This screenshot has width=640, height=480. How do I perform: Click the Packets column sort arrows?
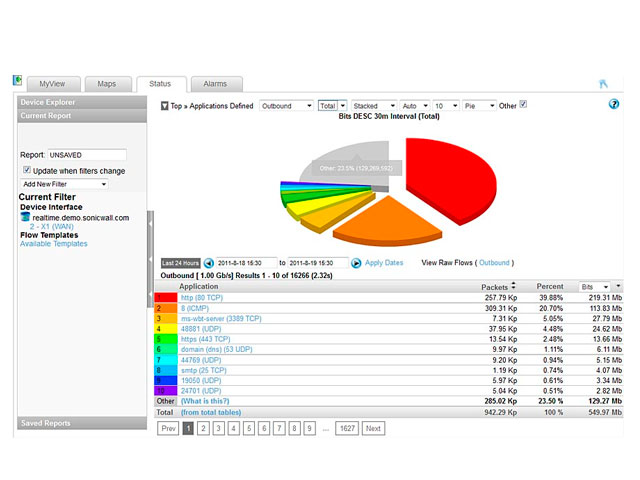[514, 287]
